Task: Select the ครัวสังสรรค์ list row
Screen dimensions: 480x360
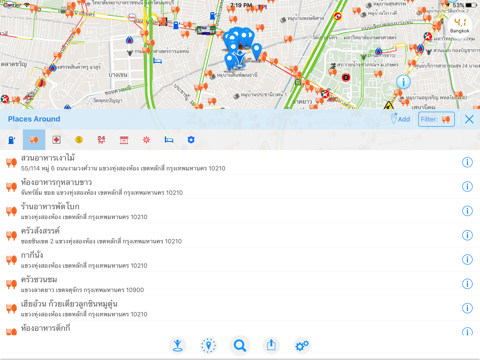Action: (240, 235)
